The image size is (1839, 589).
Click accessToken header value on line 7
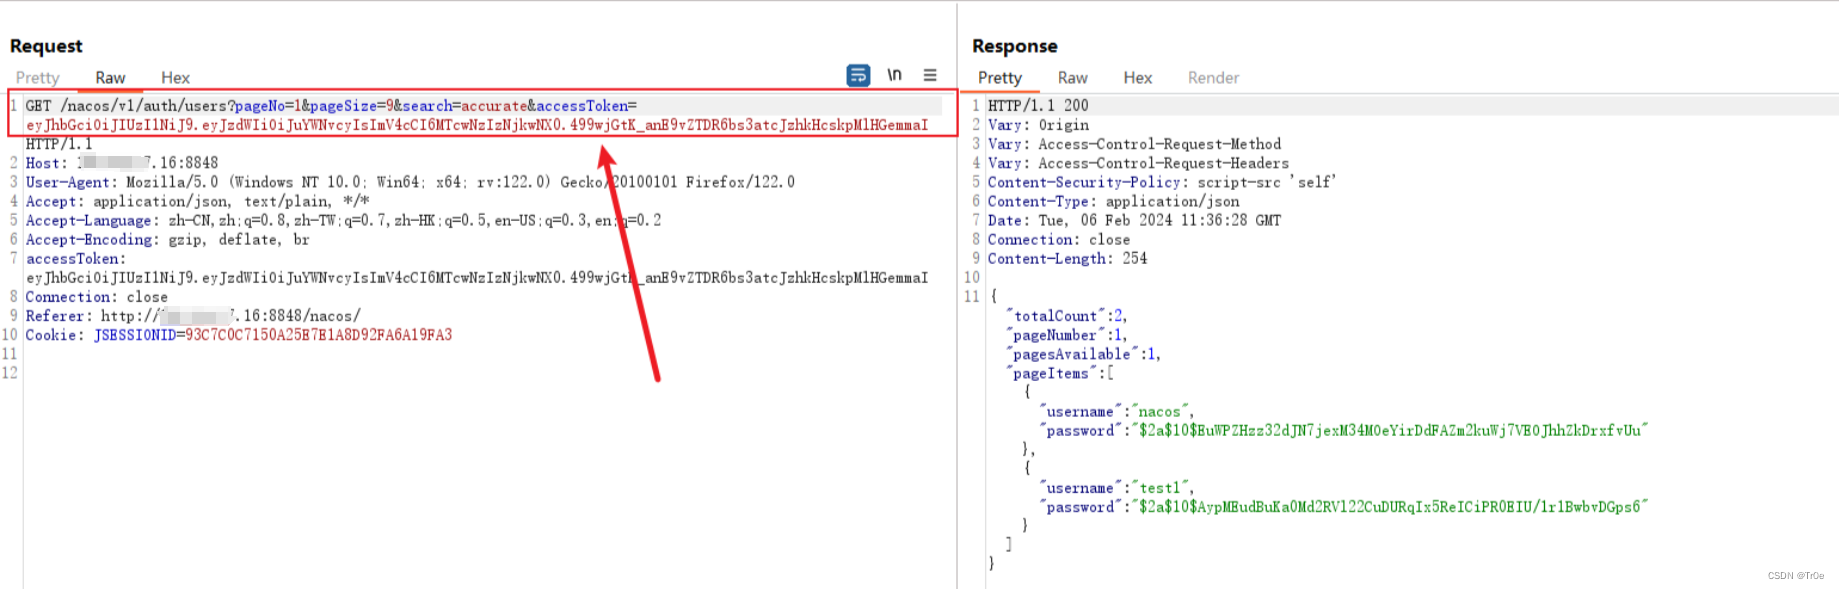(x=477, y=278)
